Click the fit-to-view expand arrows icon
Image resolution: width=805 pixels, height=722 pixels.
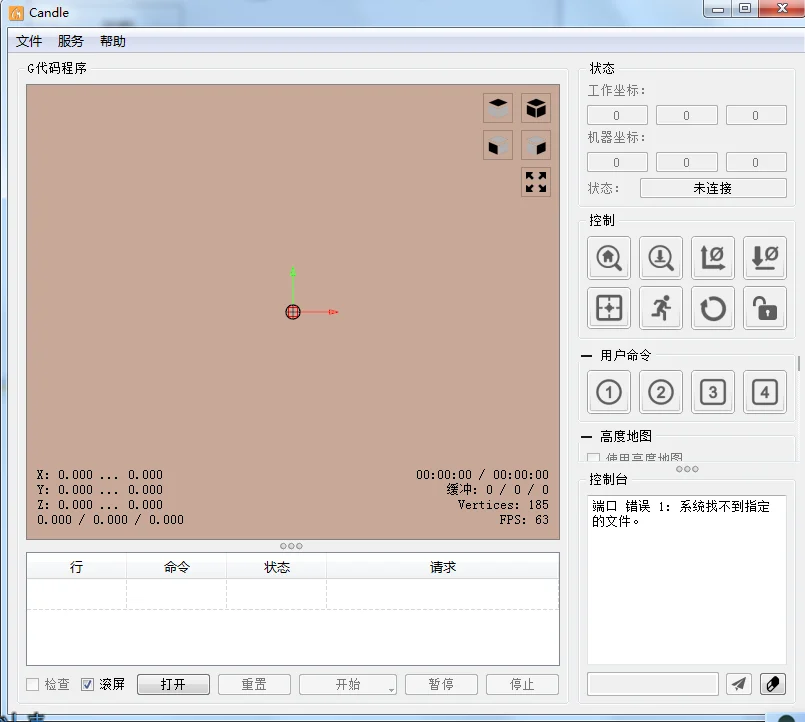(x=536, y=182)
